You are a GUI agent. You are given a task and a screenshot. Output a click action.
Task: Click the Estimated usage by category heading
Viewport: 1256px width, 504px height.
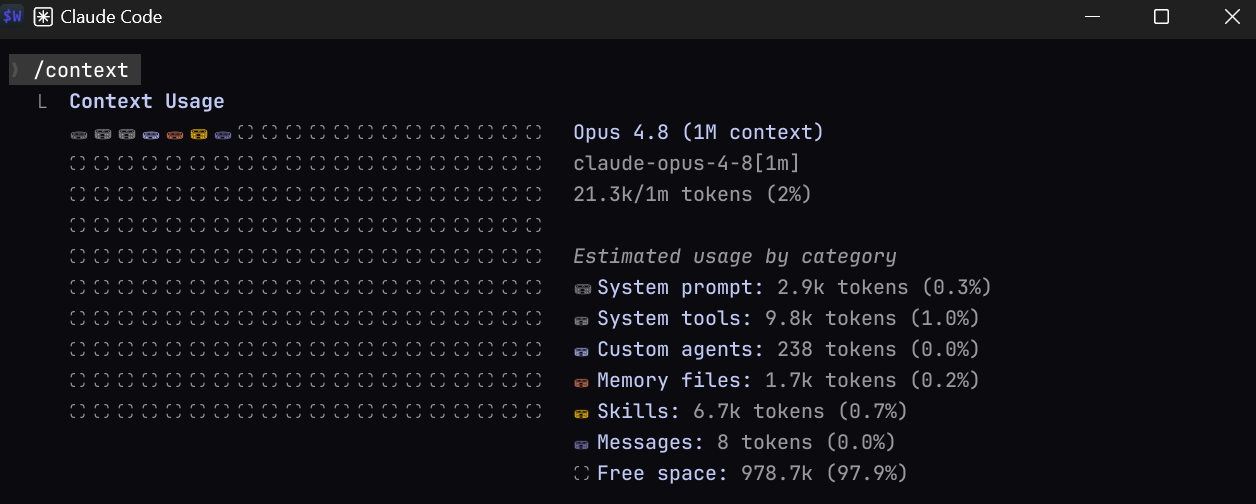tap(735, 257)
